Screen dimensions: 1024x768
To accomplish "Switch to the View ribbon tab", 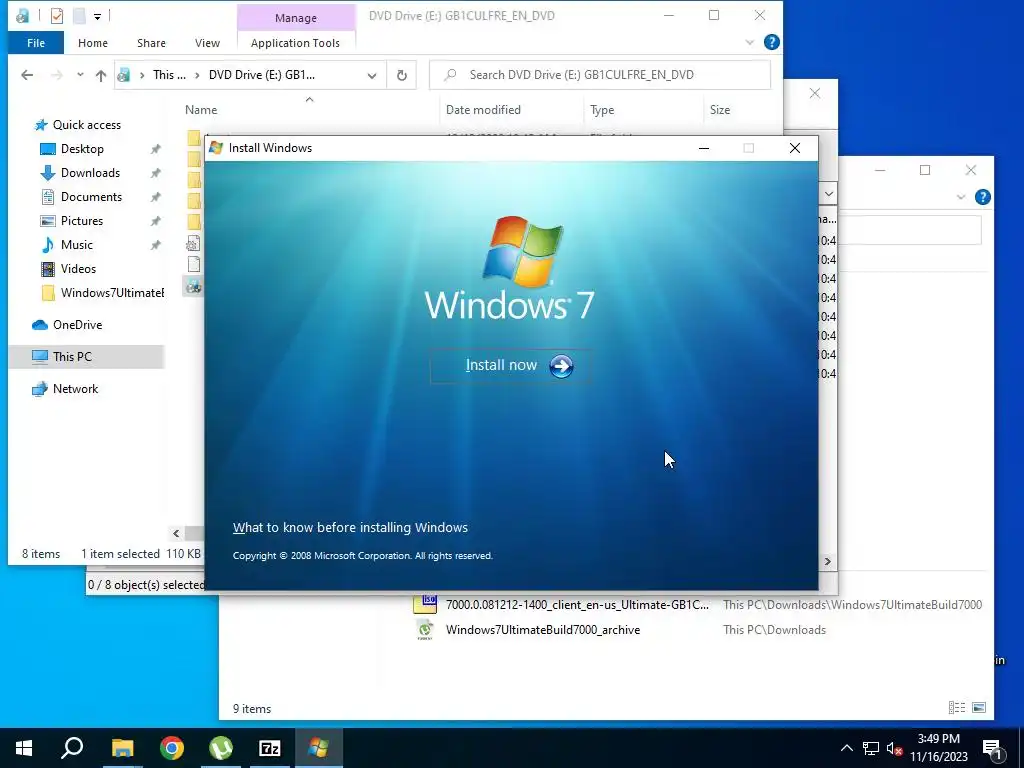I will (x=207, y=43).
